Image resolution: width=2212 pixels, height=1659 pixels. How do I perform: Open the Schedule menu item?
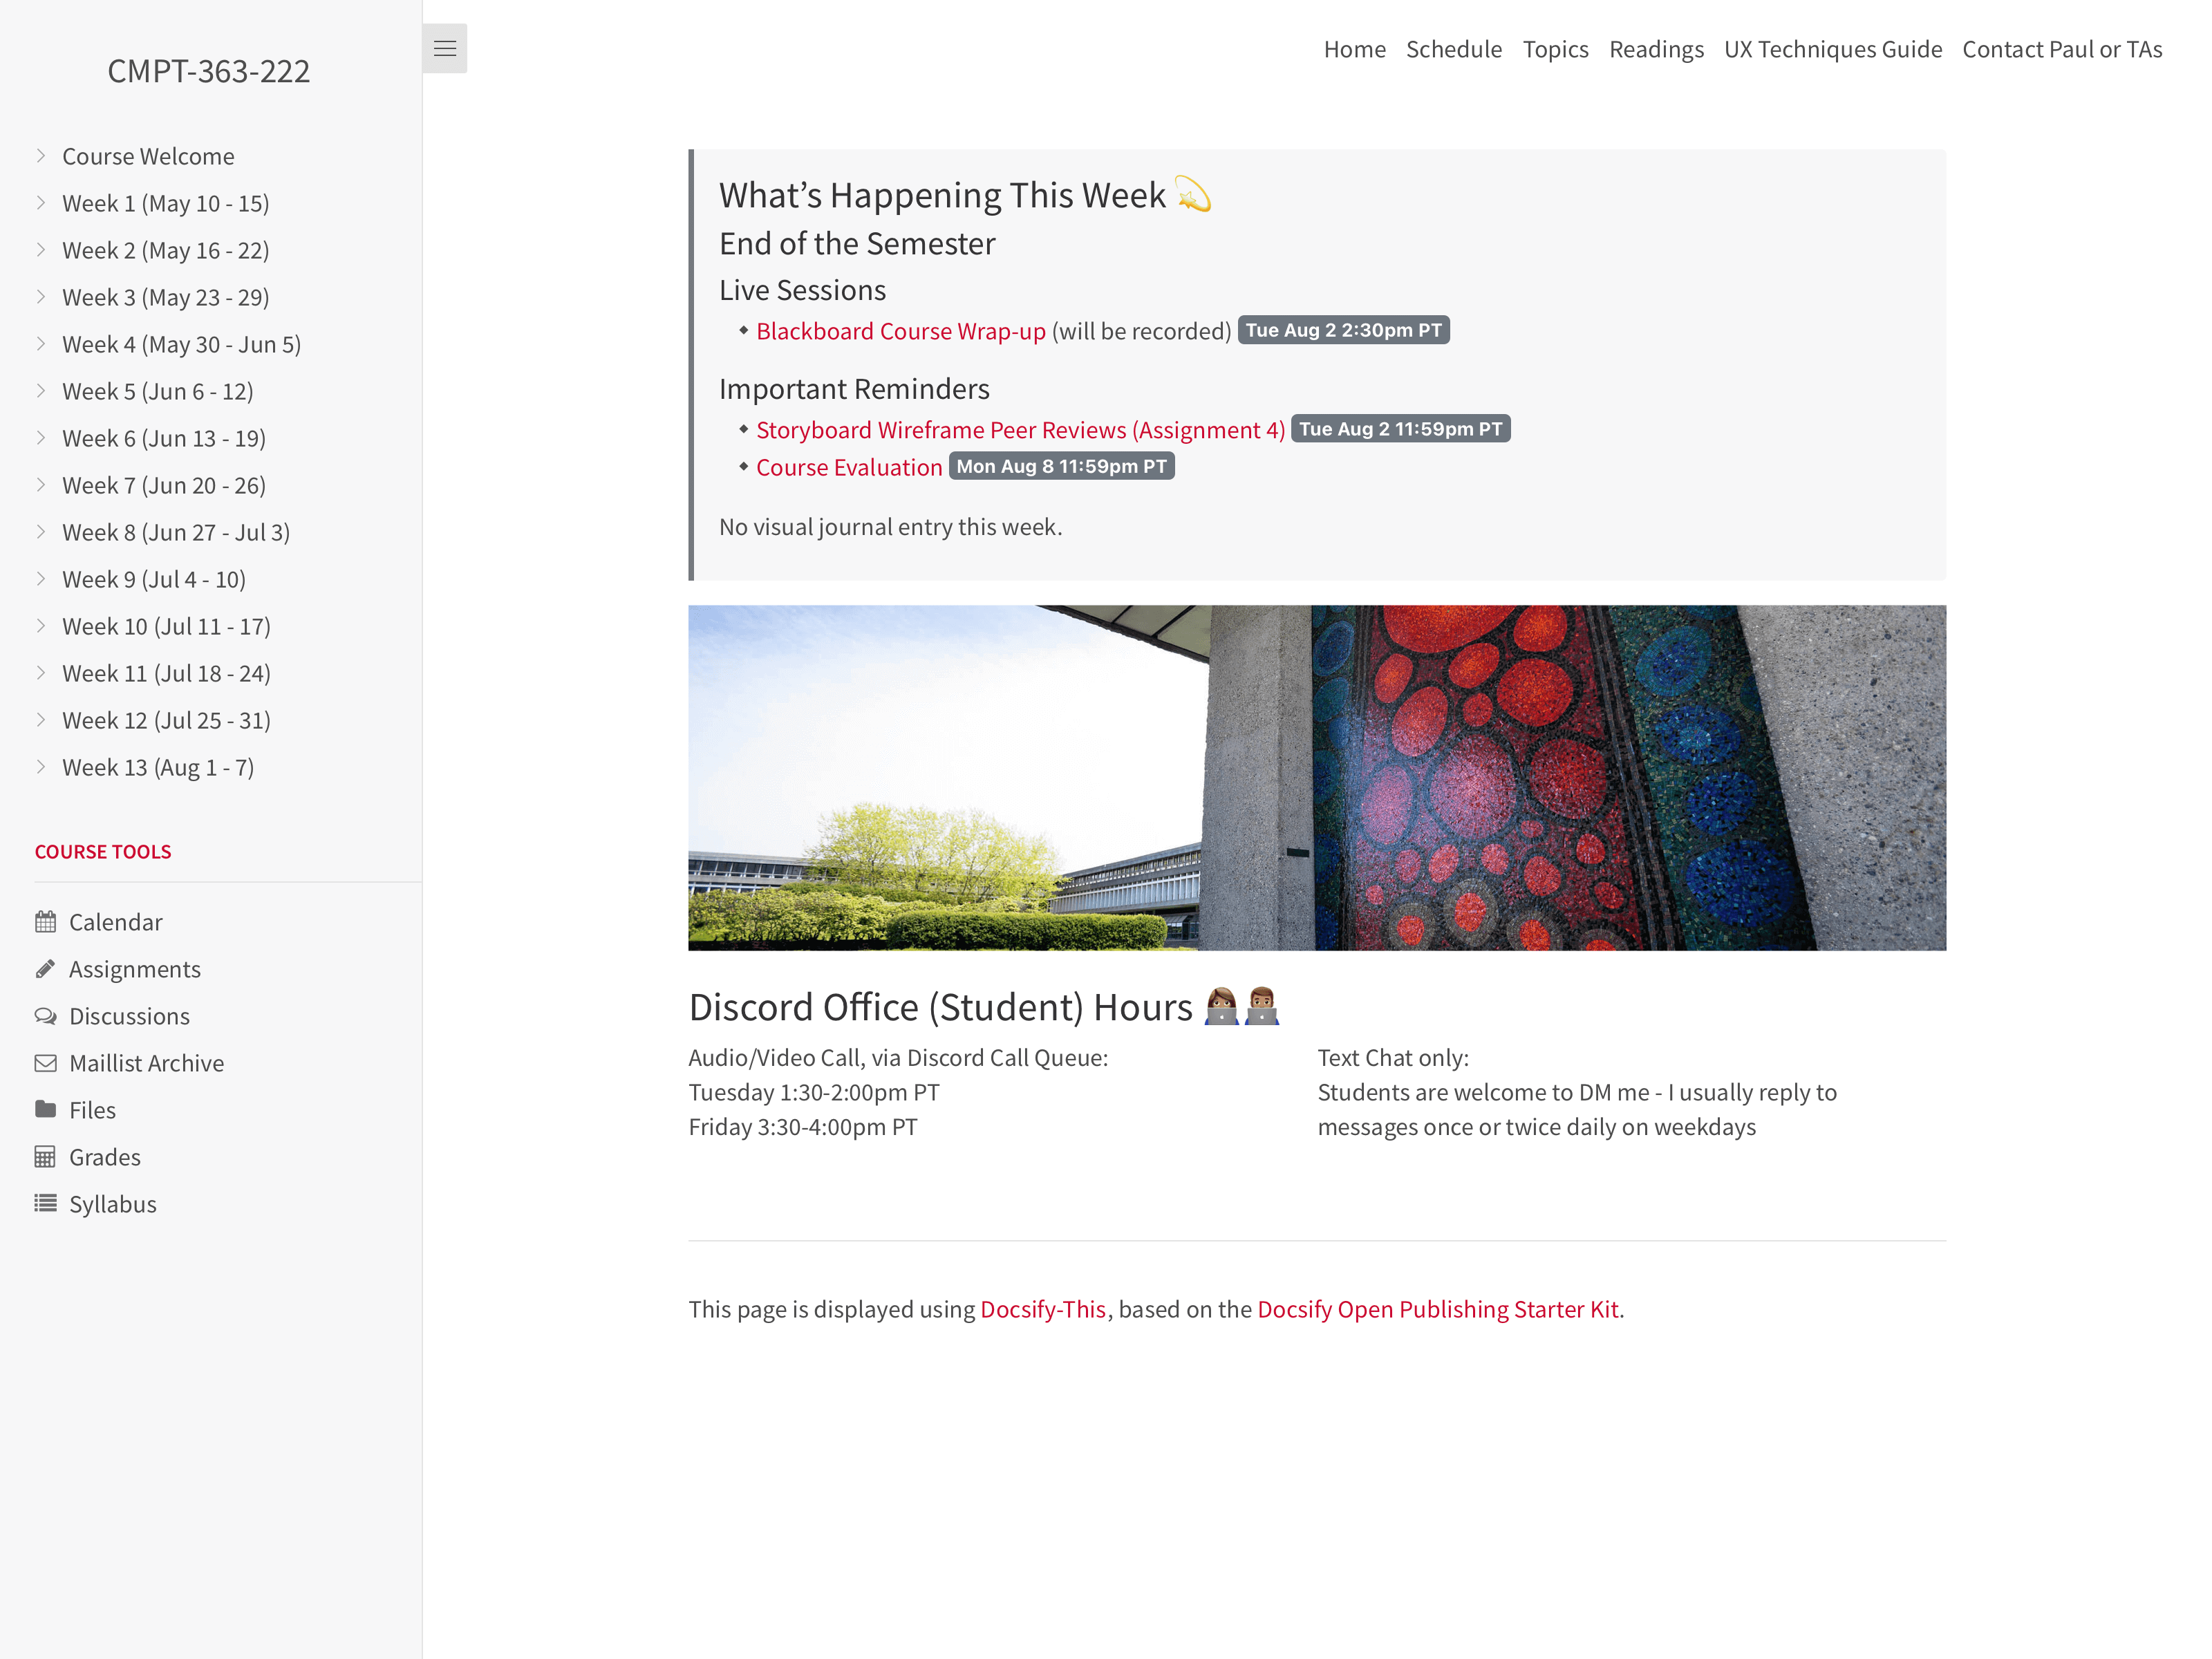pos(1453,49)
